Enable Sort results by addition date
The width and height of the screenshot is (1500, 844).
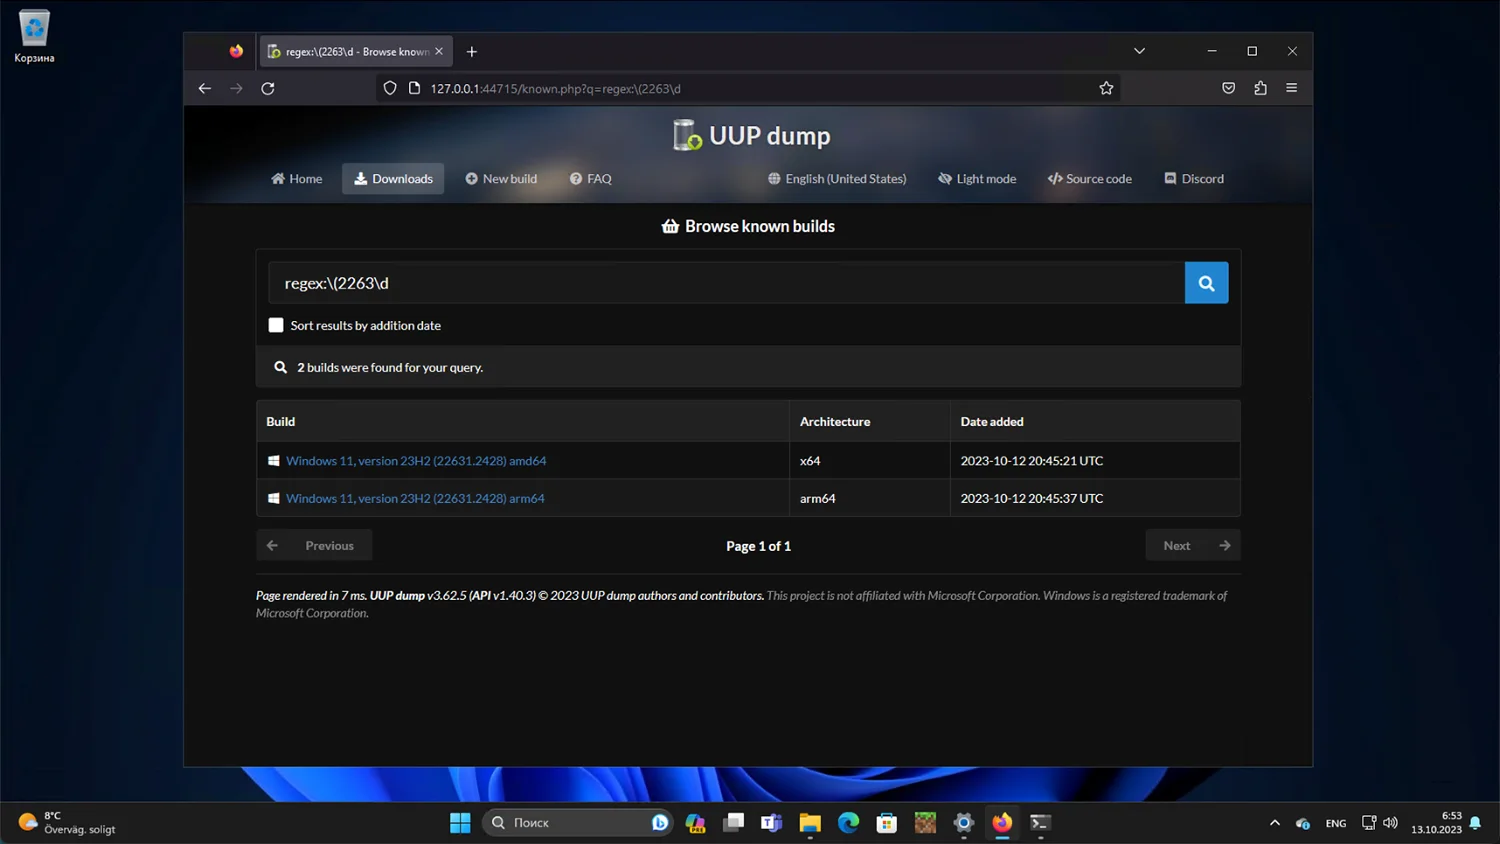pyautogui.click(x=276, y=325)
